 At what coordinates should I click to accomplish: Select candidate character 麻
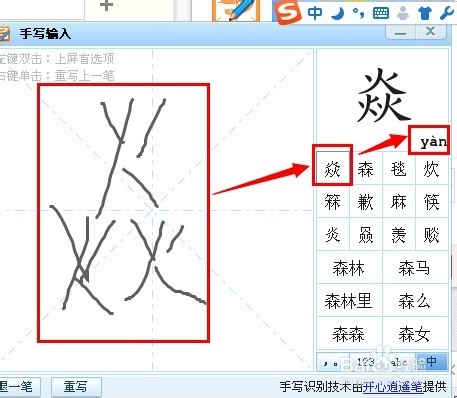[x=398, y=202]
